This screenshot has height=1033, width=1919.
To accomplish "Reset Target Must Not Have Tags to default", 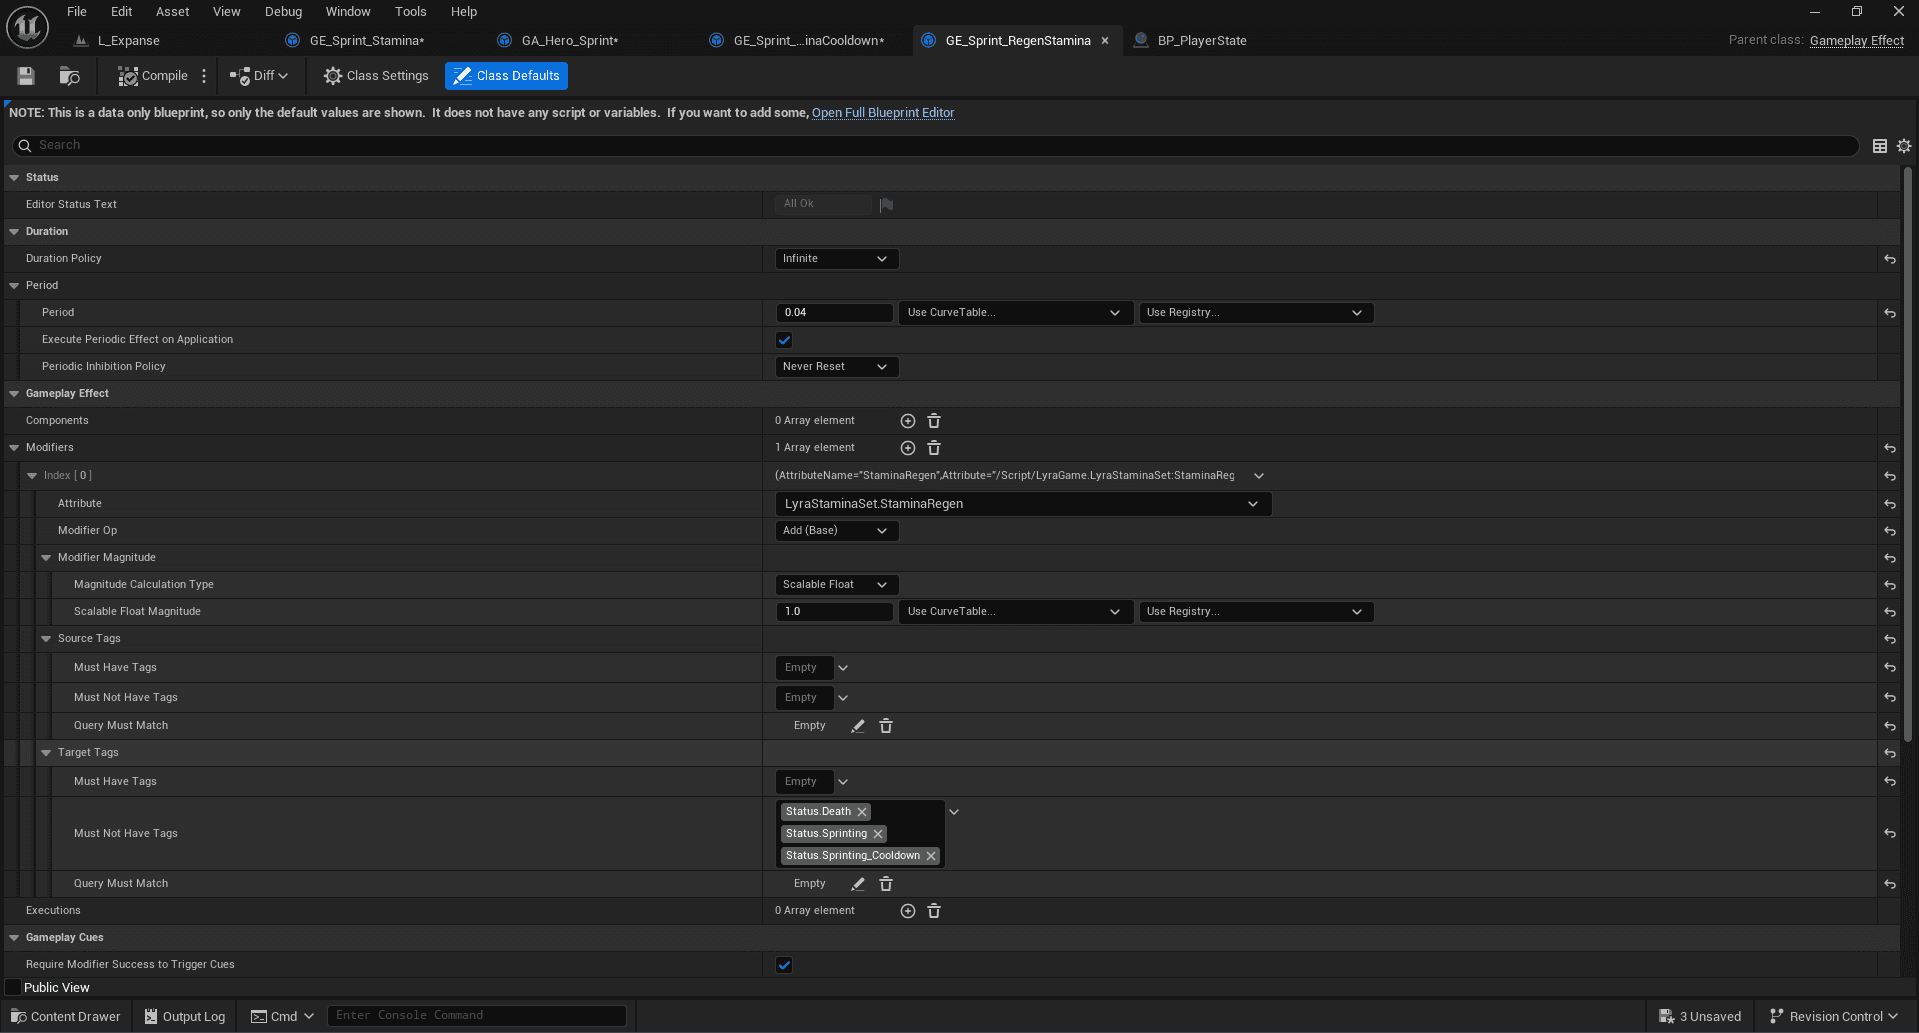I will coord(1890,833).
